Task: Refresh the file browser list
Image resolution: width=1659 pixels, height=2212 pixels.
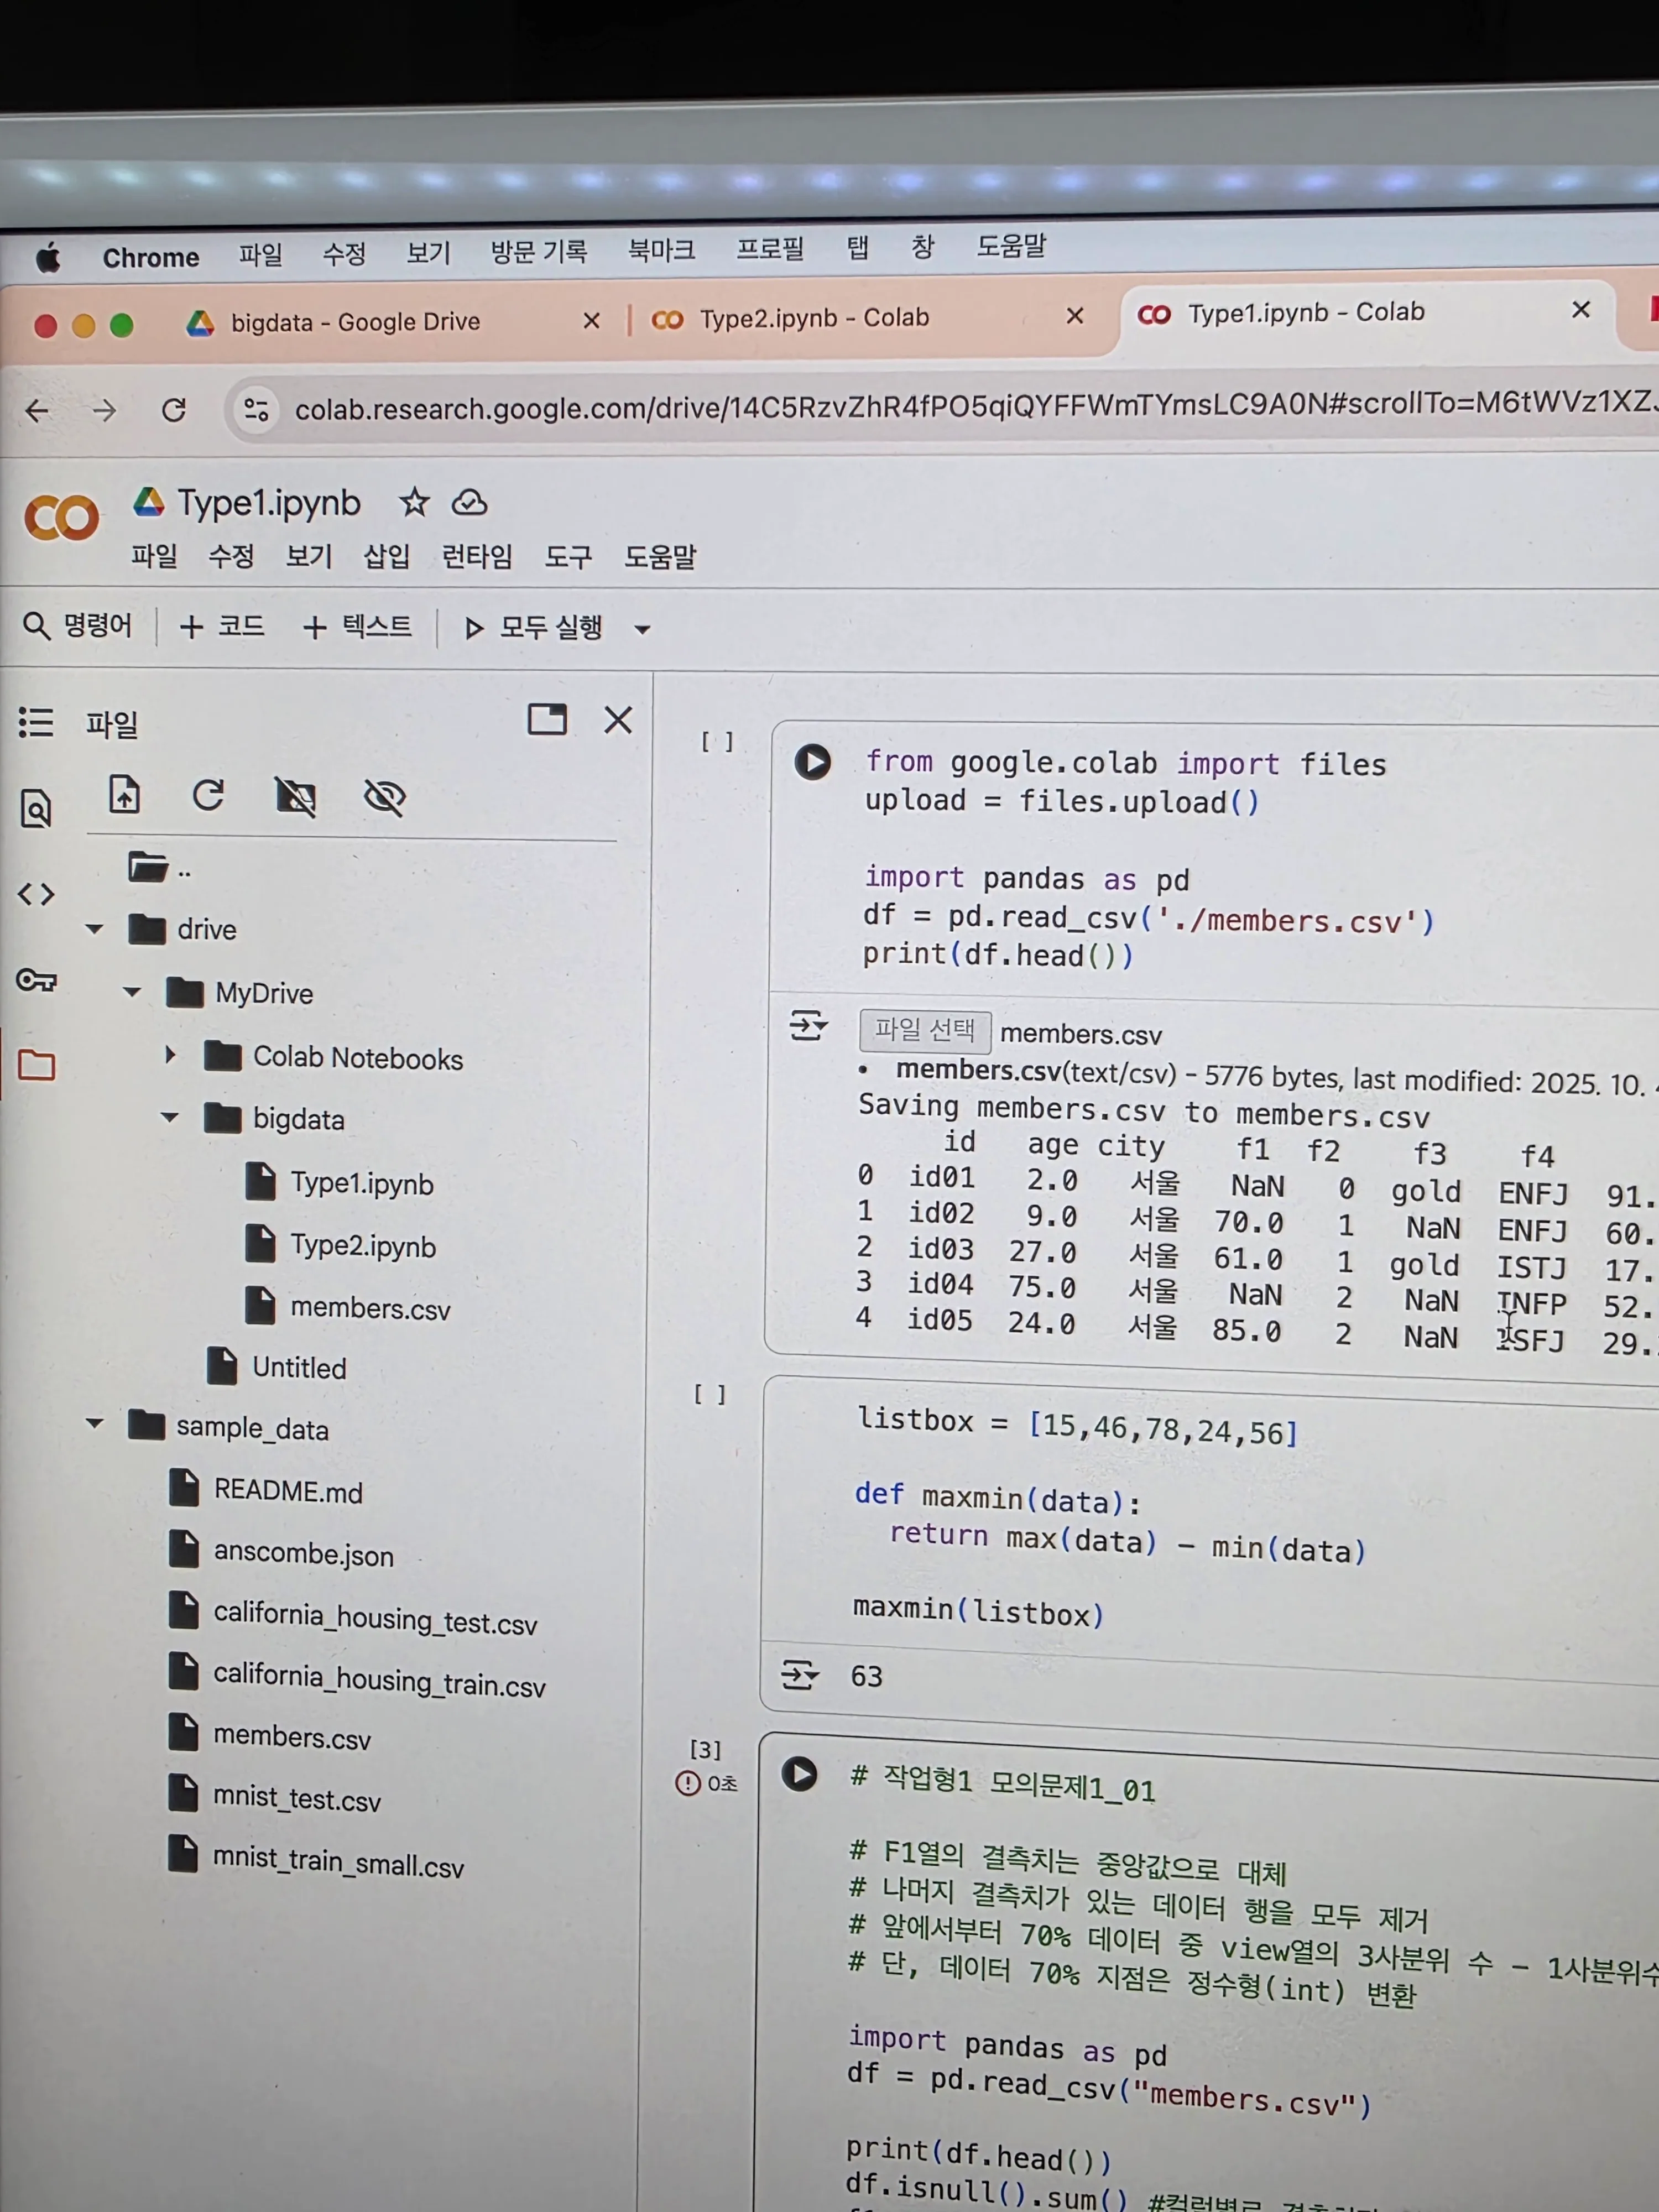Action: tap(208, 796)
